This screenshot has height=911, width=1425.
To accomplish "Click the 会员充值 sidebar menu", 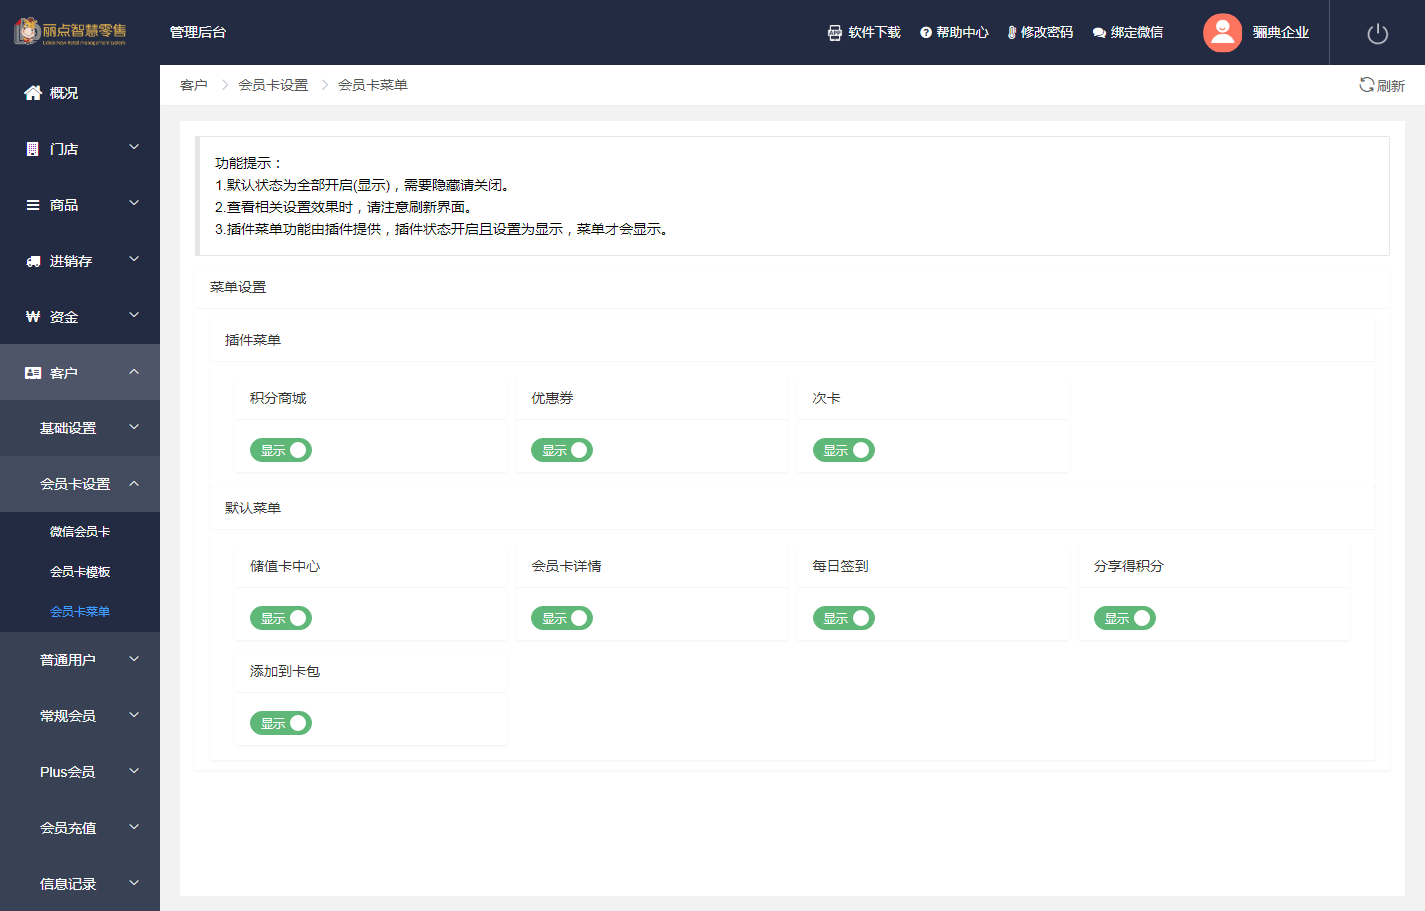I will (x=80, y=828).
